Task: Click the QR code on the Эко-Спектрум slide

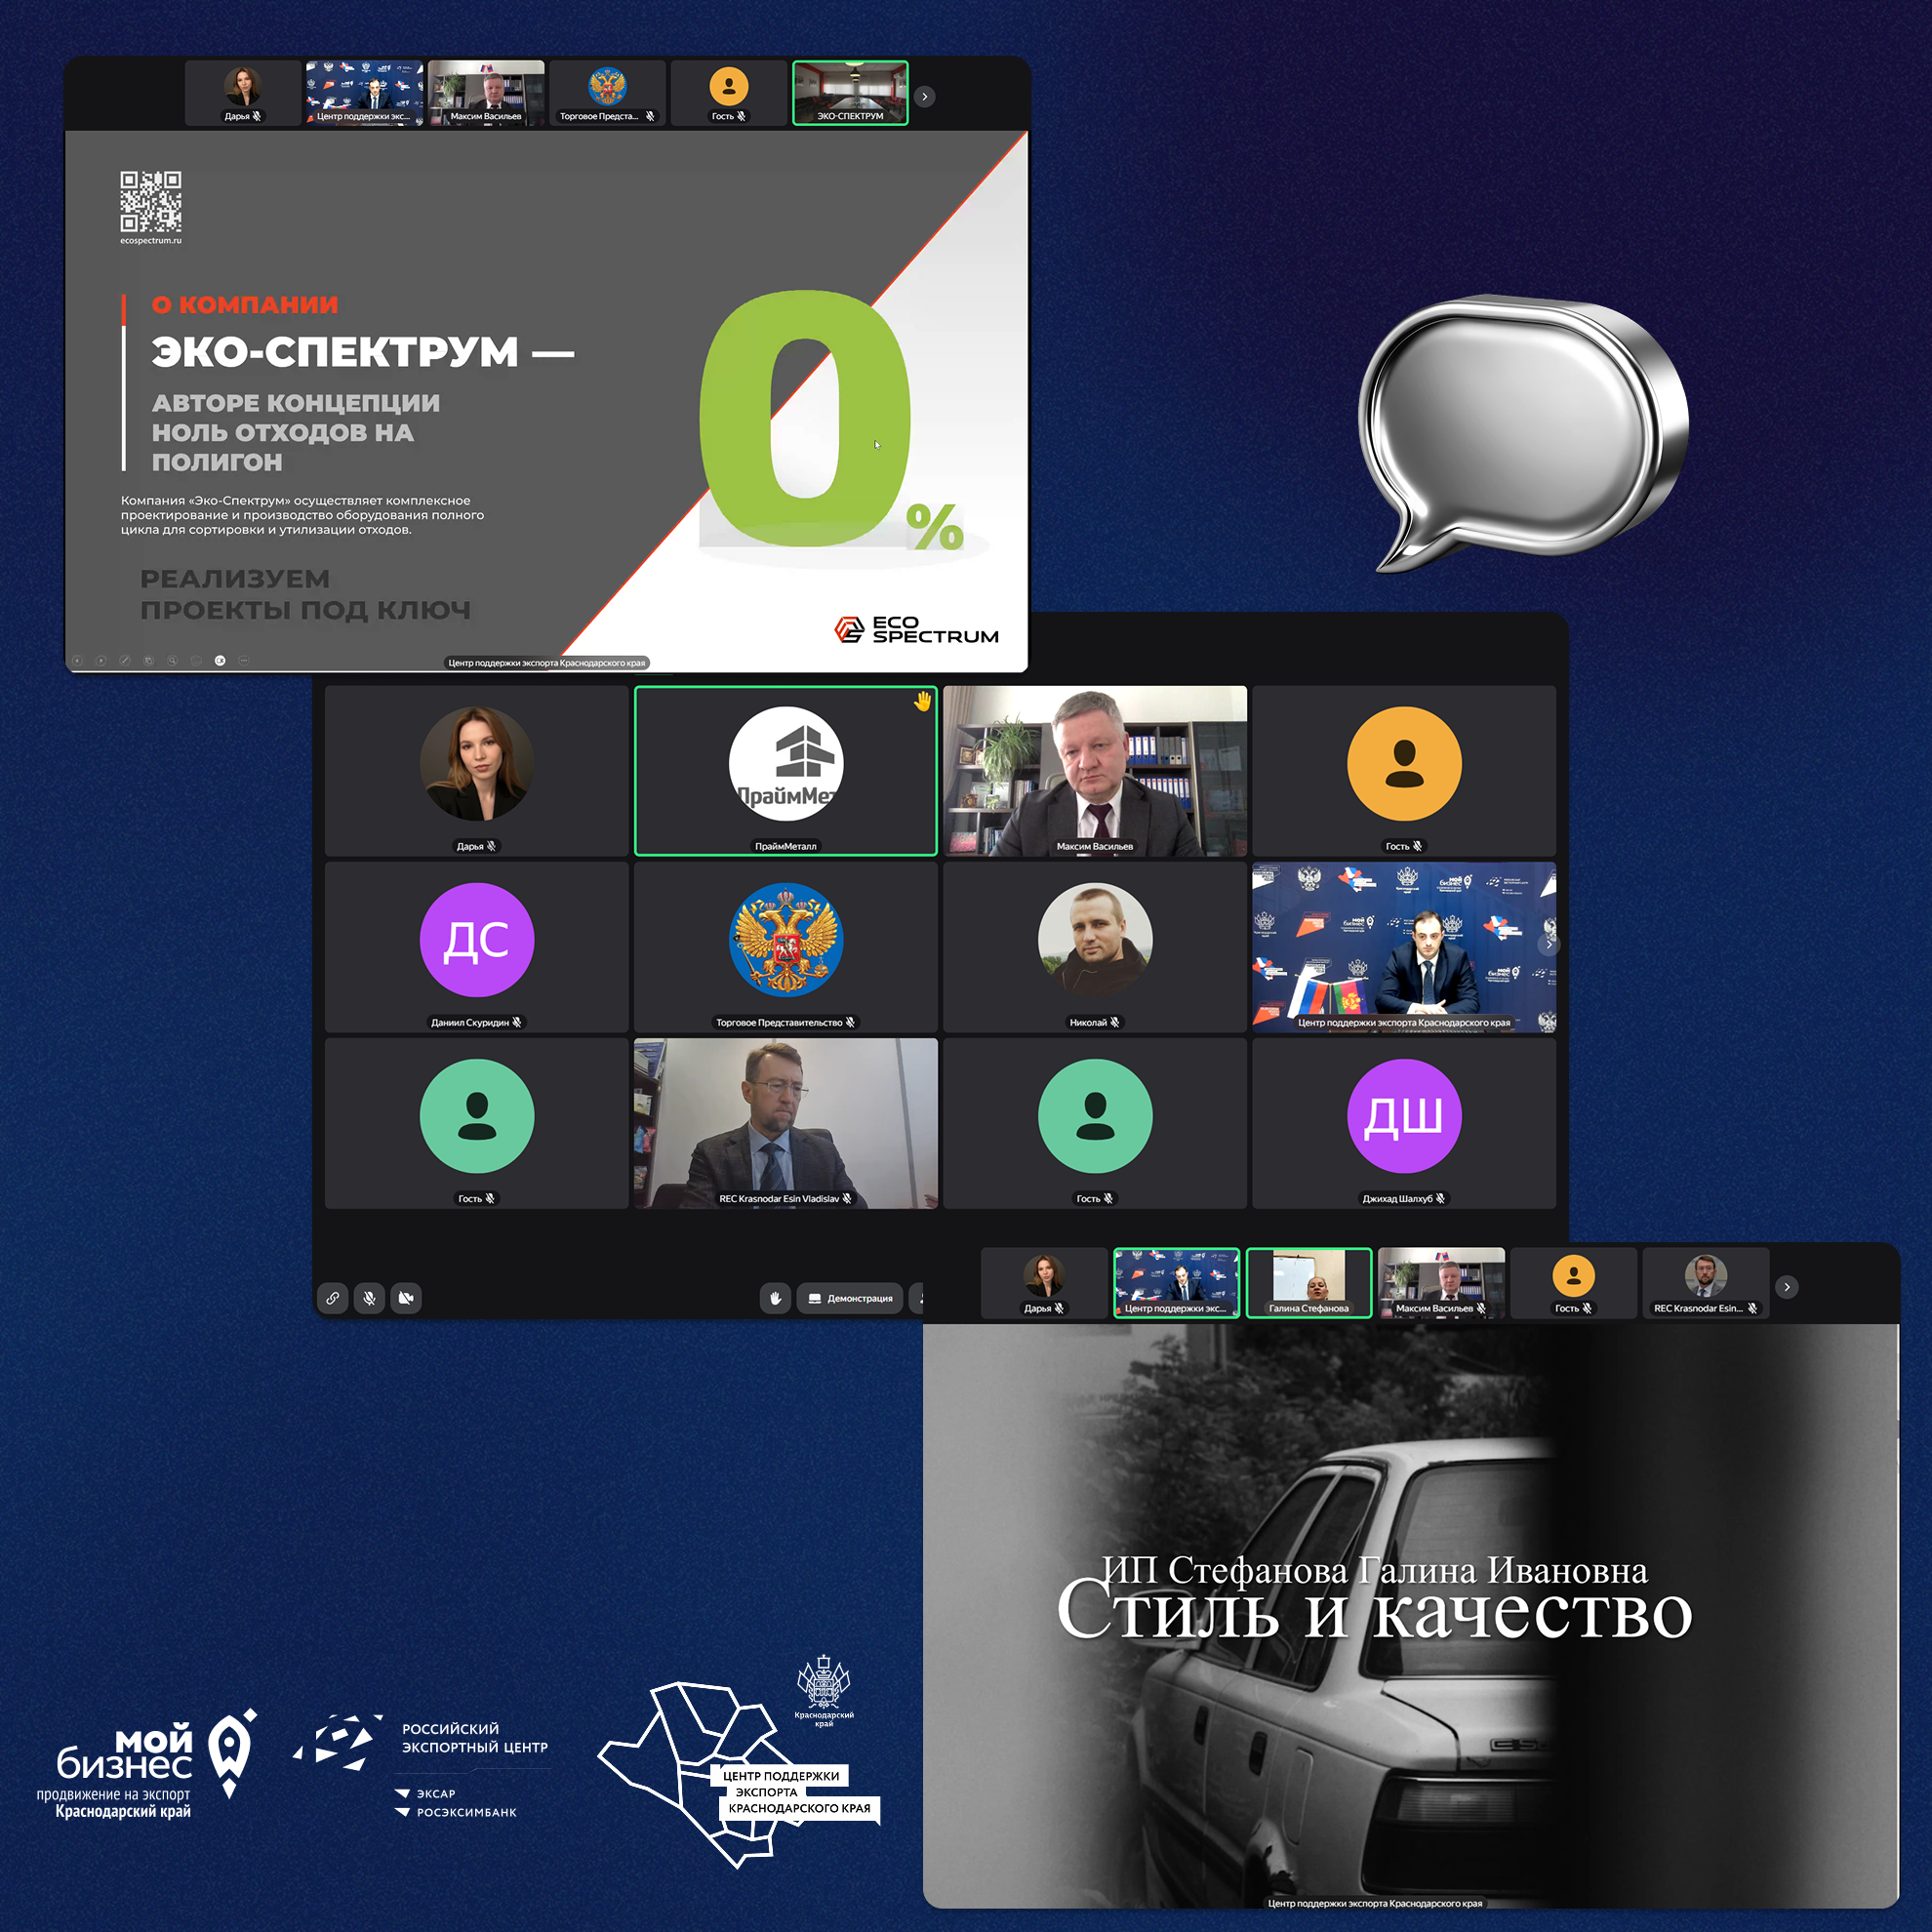Action: pos(151,201)
